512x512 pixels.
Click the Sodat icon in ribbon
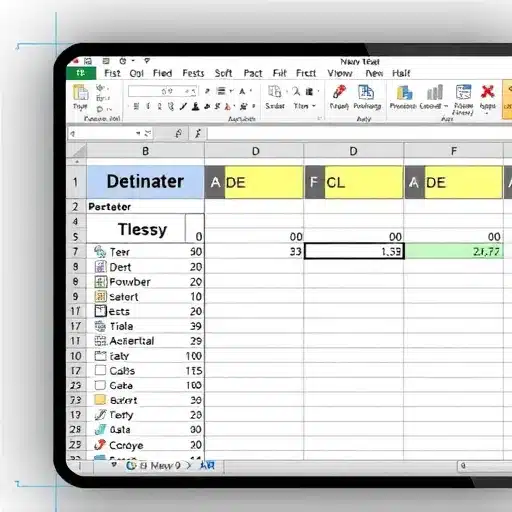[275, 92]
